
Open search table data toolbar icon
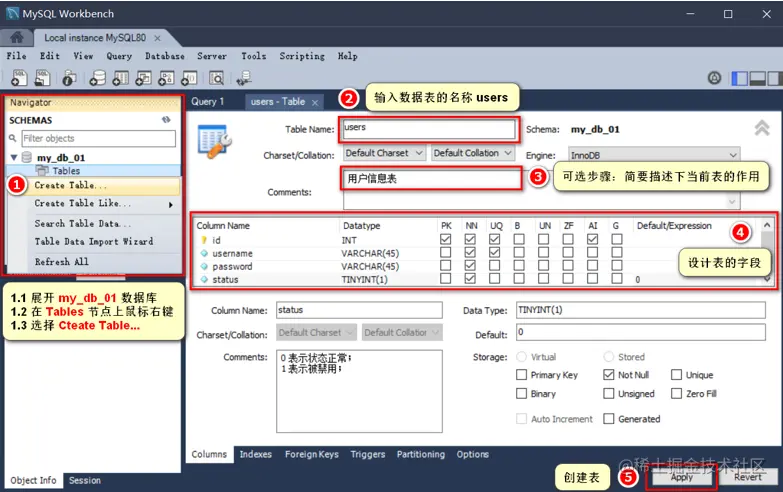point(216,78)
